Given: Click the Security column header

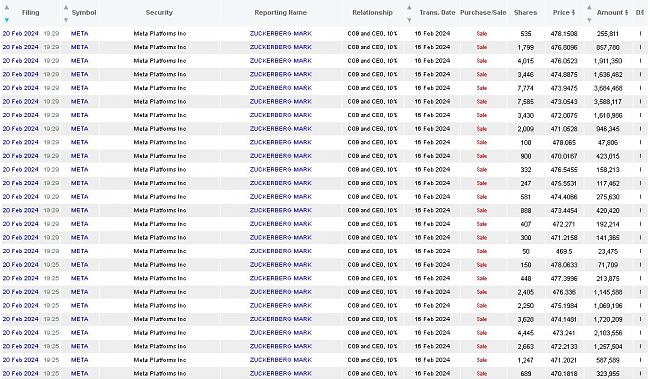Looking at the screenshot, I should point(159,12).
